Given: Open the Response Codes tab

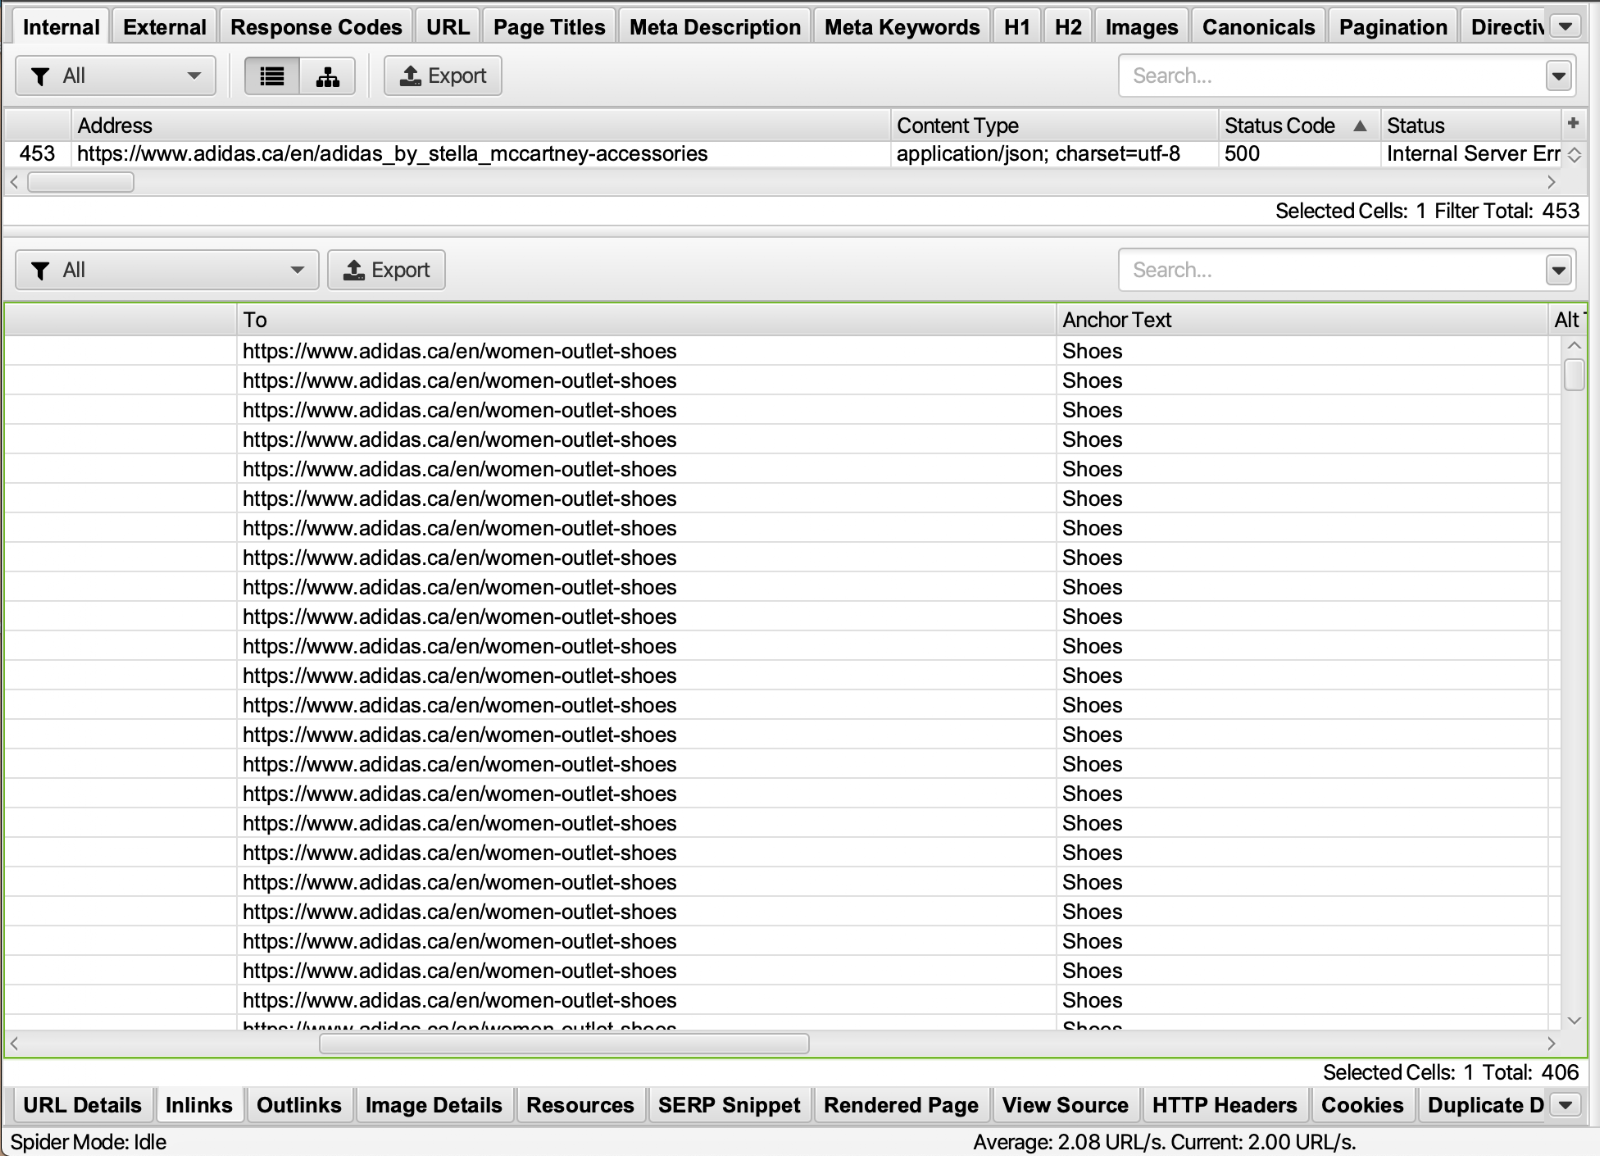Looking at the screenshot, I should (x=316, y=27).
